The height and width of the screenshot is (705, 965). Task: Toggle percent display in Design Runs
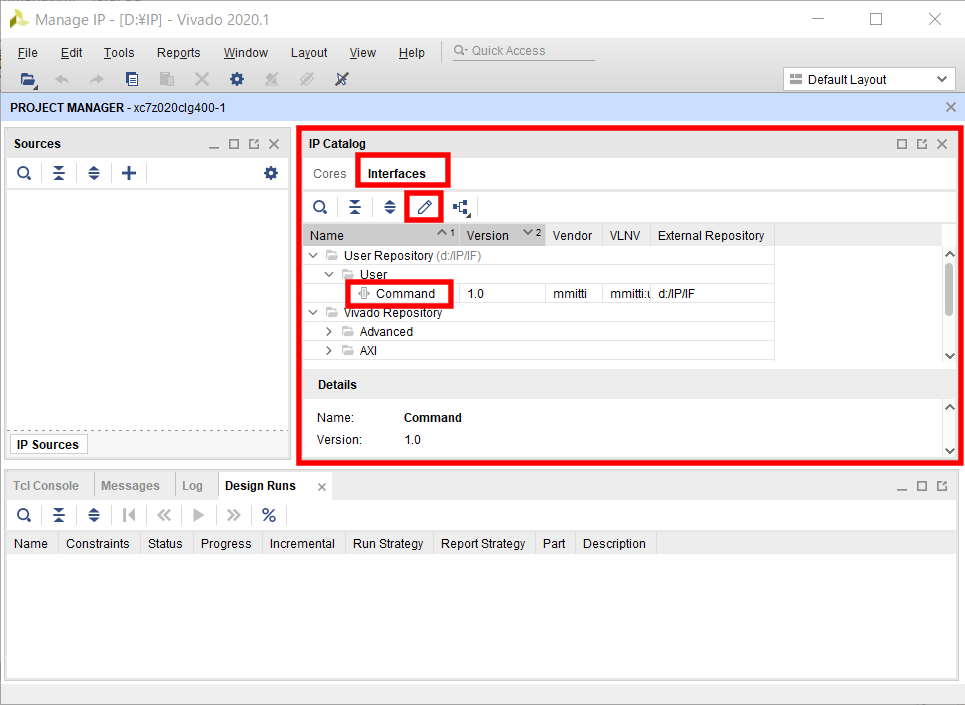(269, 516)
